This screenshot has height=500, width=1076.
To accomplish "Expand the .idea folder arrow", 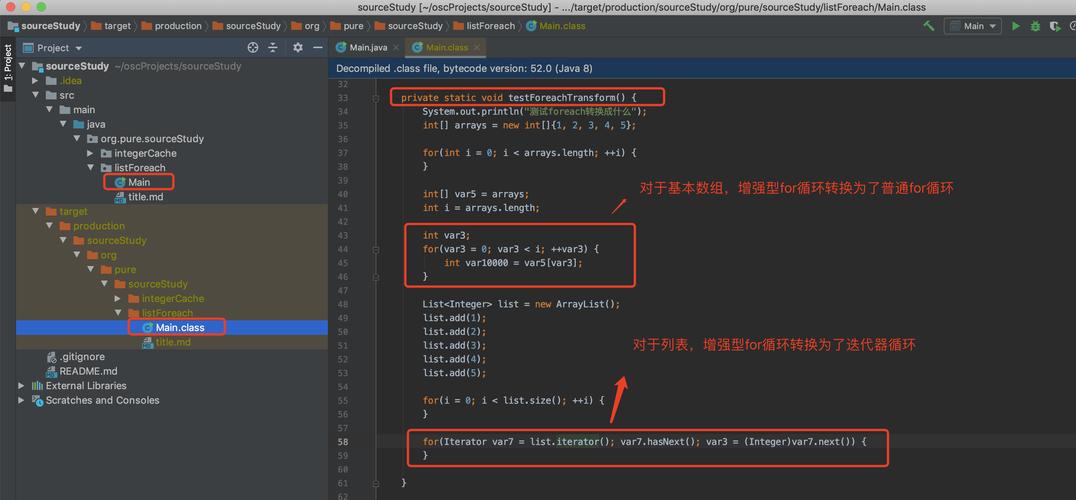I will click(x=36, y=81).
